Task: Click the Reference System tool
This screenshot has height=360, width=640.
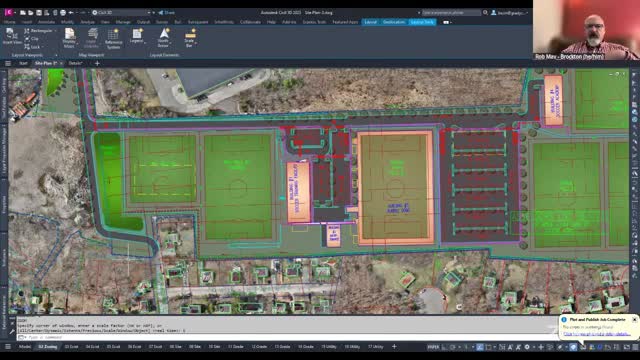Action: 113,39
